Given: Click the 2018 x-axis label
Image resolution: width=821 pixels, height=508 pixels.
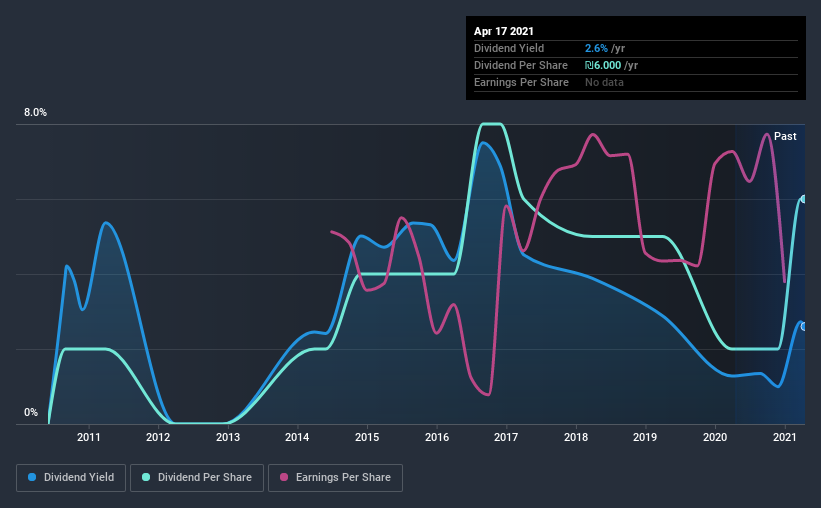Looking at the screenshot, I should point(576,437).
